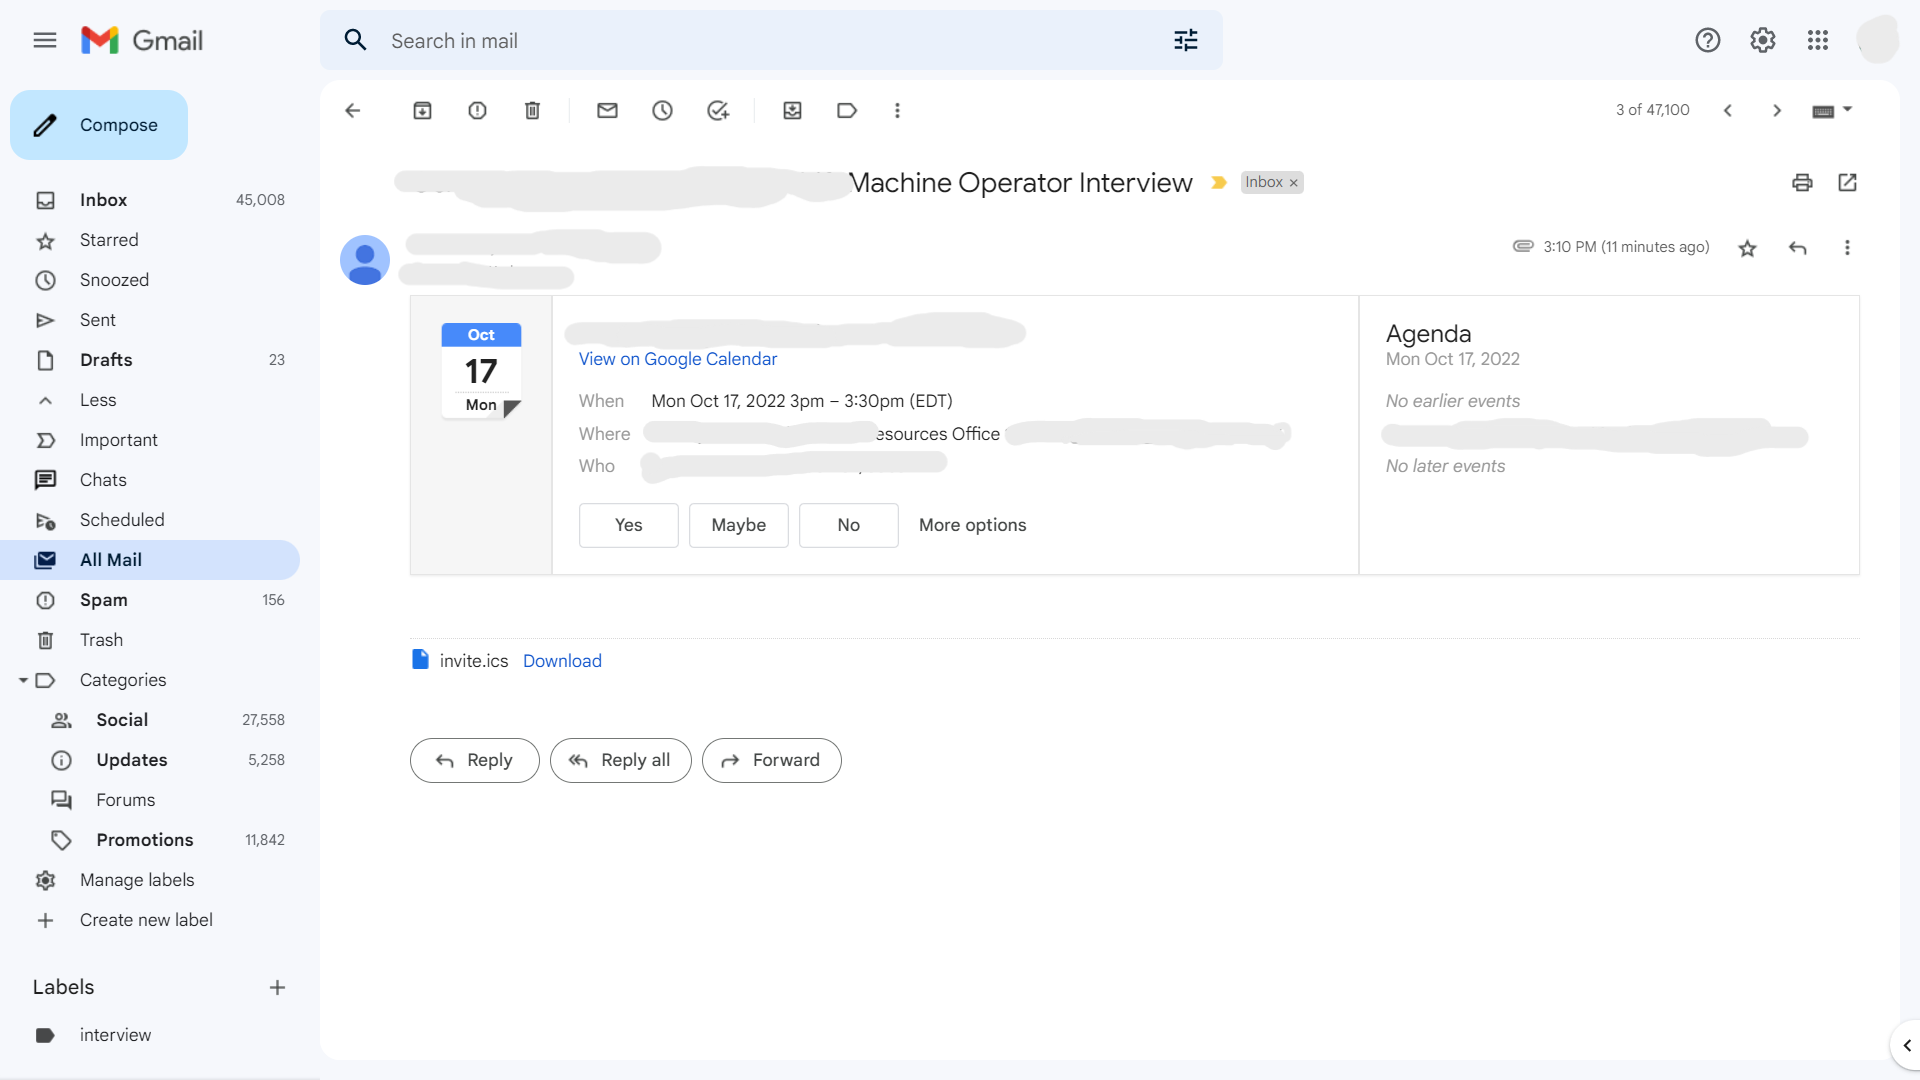Image resolution: width=1920 pixels, height=1080 pixels.
Task: Click the Gmail logo
Action: pos(142,40)
